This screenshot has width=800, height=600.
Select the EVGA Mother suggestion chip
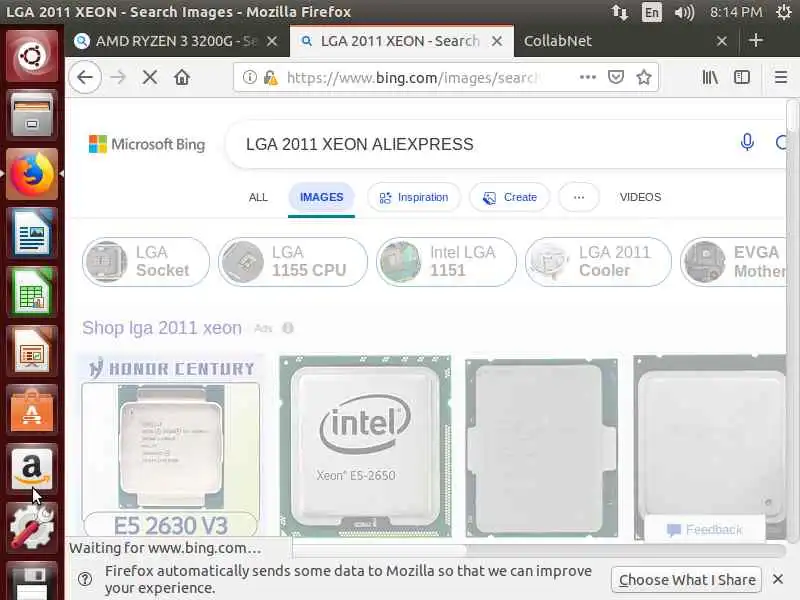[733, 262]
